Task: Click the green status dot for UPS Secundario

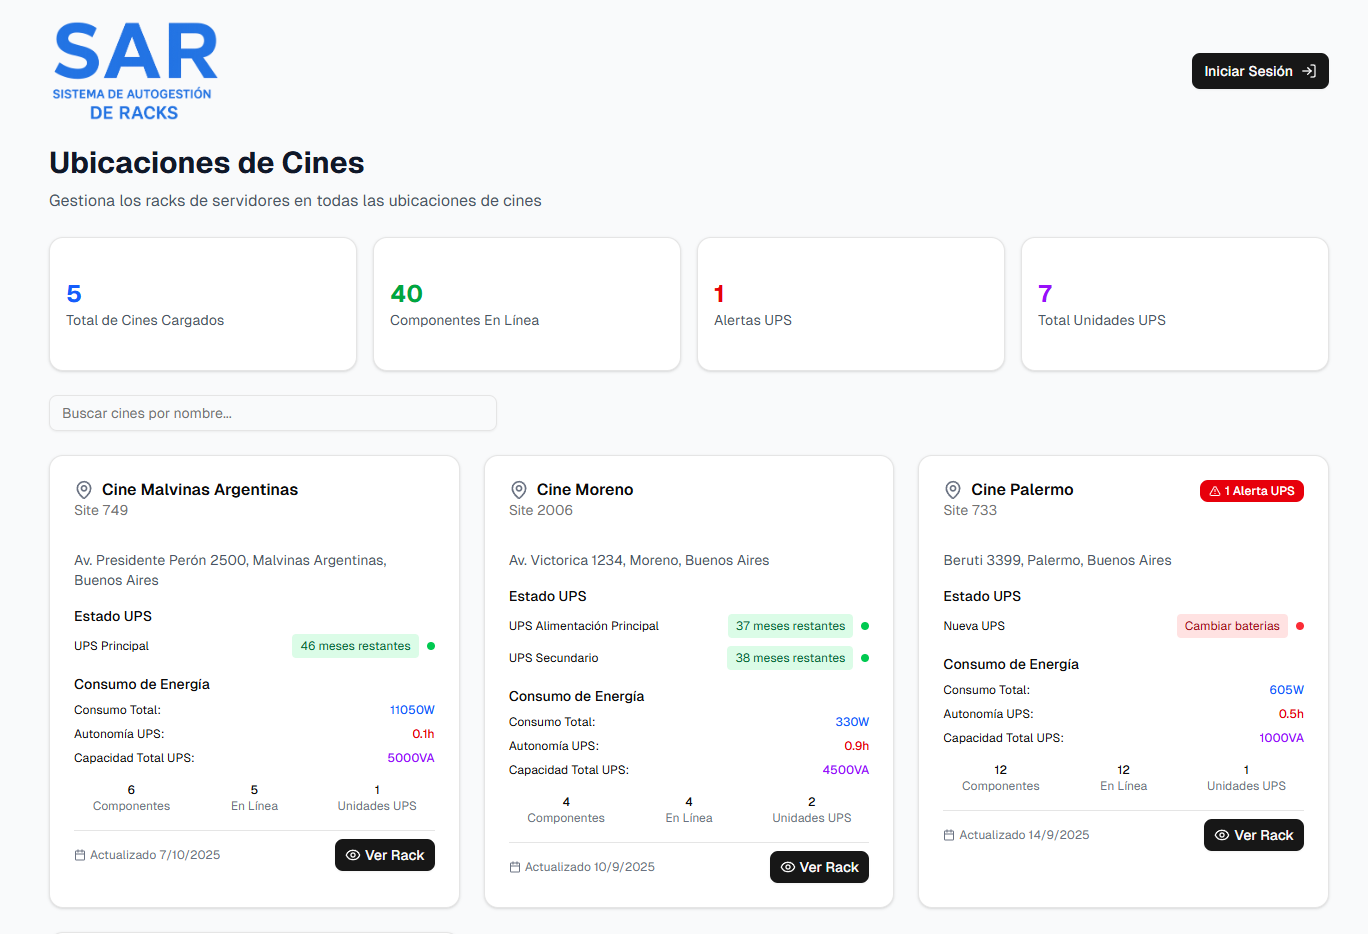Action: [865, 658]
